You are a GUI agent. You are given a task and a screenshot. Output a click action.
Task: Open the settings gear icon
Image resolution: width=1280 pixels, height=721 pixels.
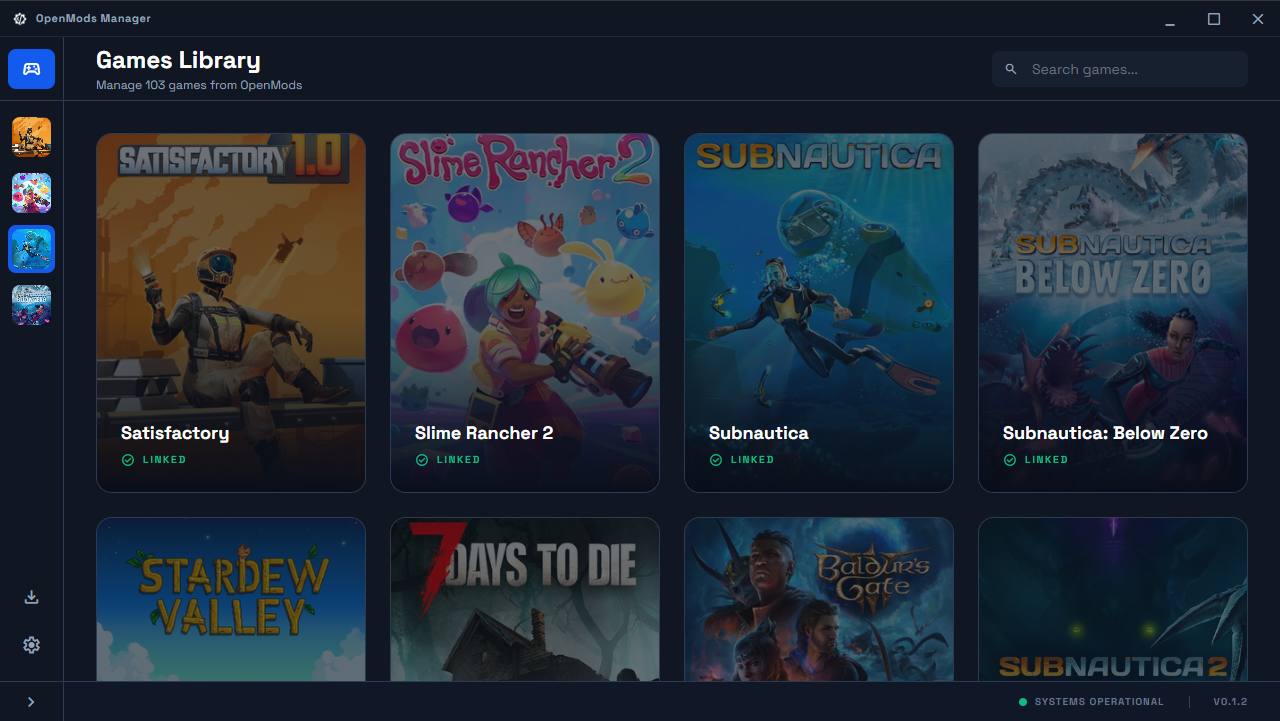(31, 645)
